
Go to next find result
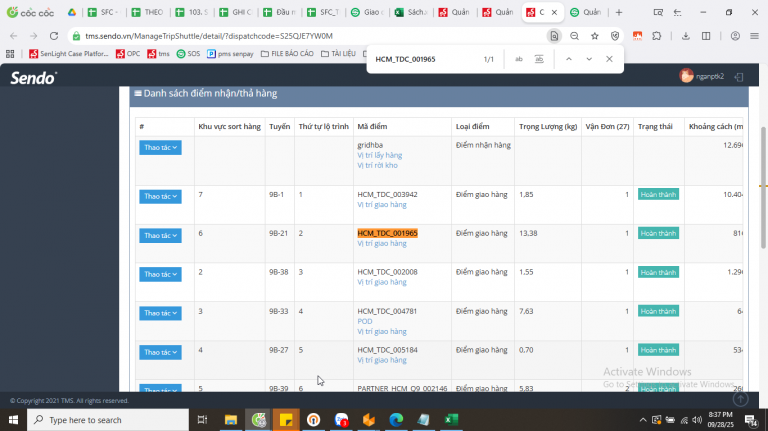point(589,59)
